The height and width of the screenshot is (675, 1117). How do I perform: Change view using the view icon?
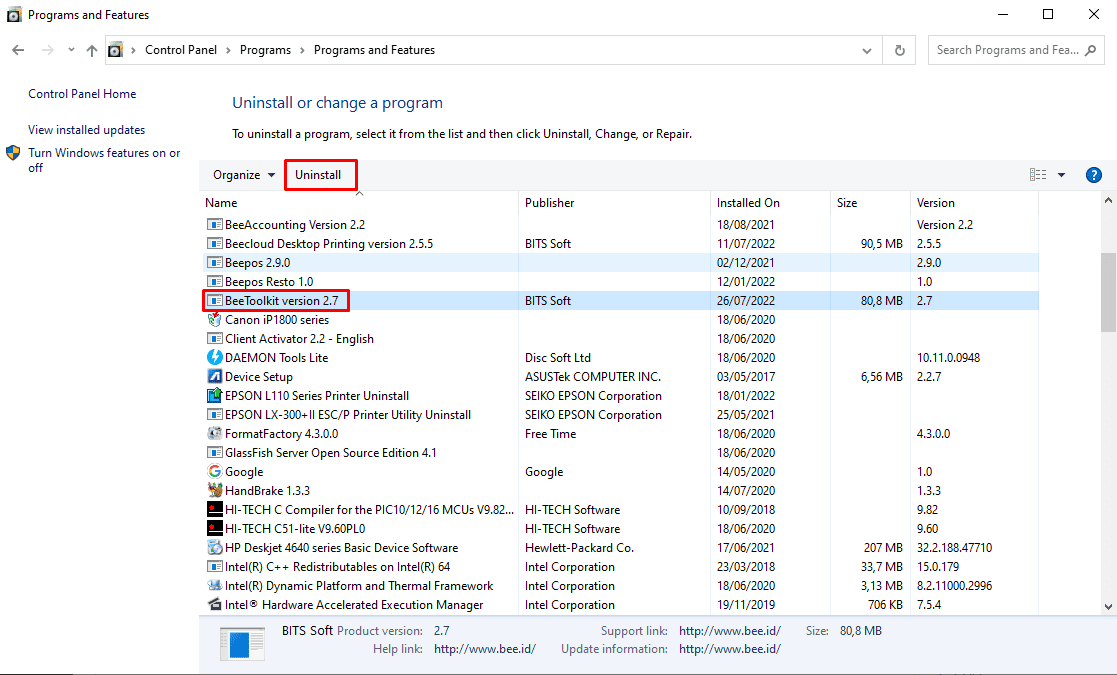click(1038, 175)
